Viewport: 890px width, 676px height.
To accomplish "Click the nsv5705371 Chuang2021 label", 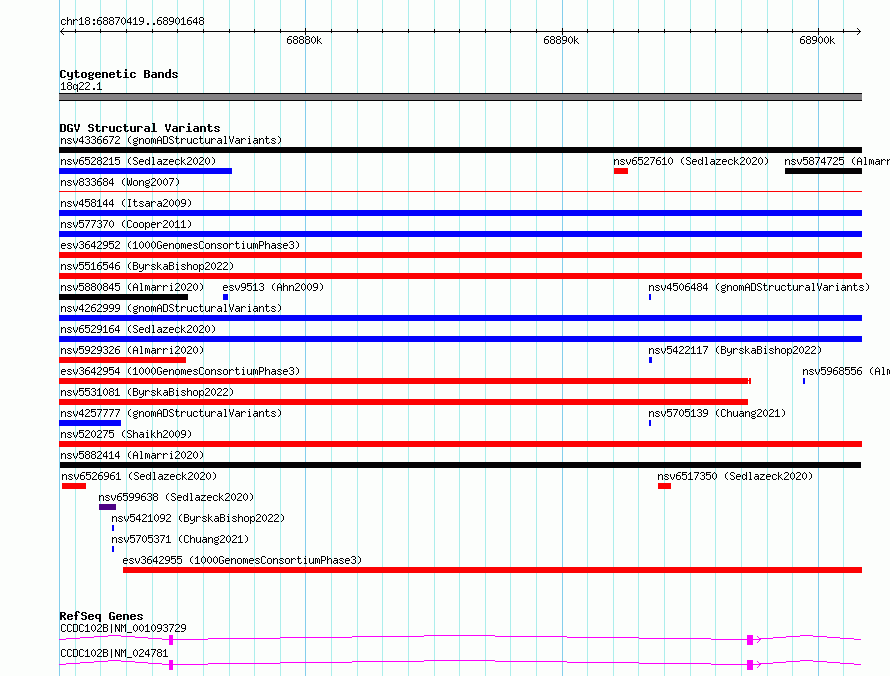I will pos(180,539).
